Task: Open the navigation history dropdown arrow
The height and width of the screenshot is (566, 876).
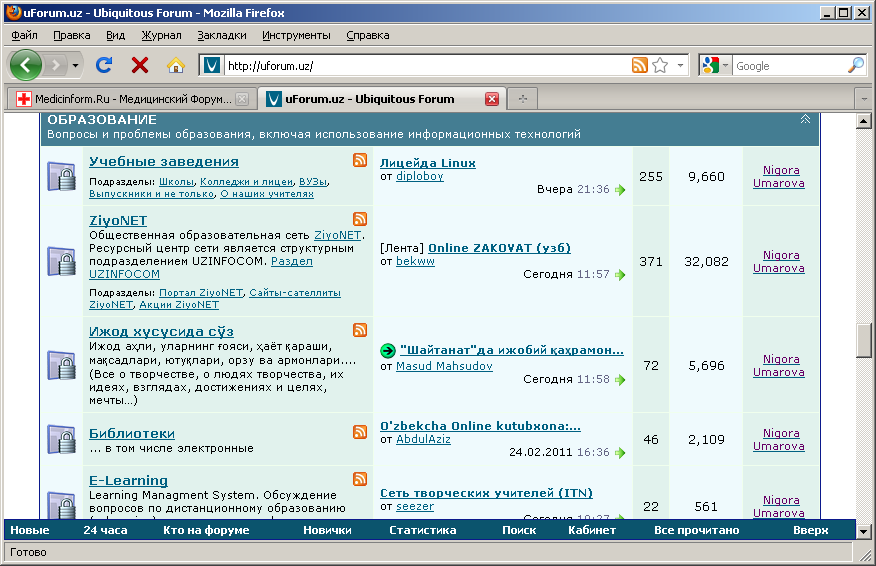Action: click(75, 66)
